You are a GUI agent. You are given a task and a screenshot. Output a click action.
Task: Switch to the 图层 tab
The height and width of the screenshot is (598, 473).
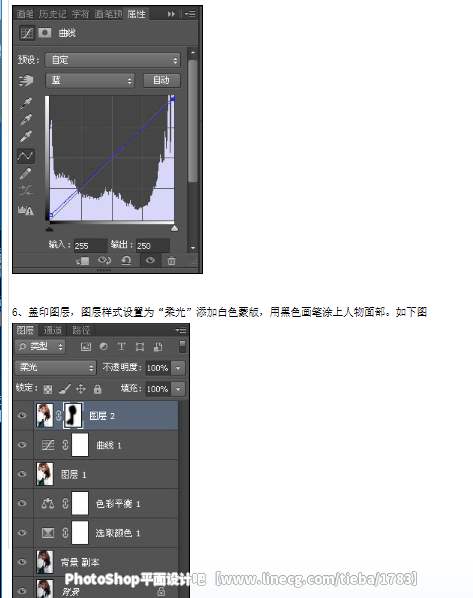[x=25, y=330]
